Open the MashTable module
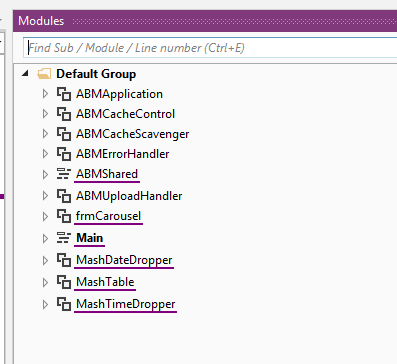The image size is (397, 364). 105,282
